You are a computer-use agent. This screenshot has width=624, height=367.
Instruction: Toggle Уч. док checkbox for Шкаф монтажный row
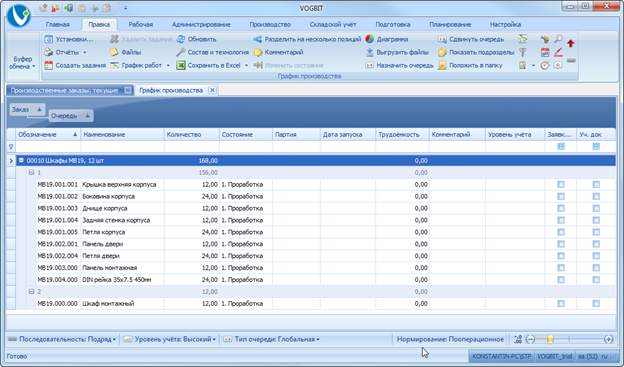click(596, 304)
